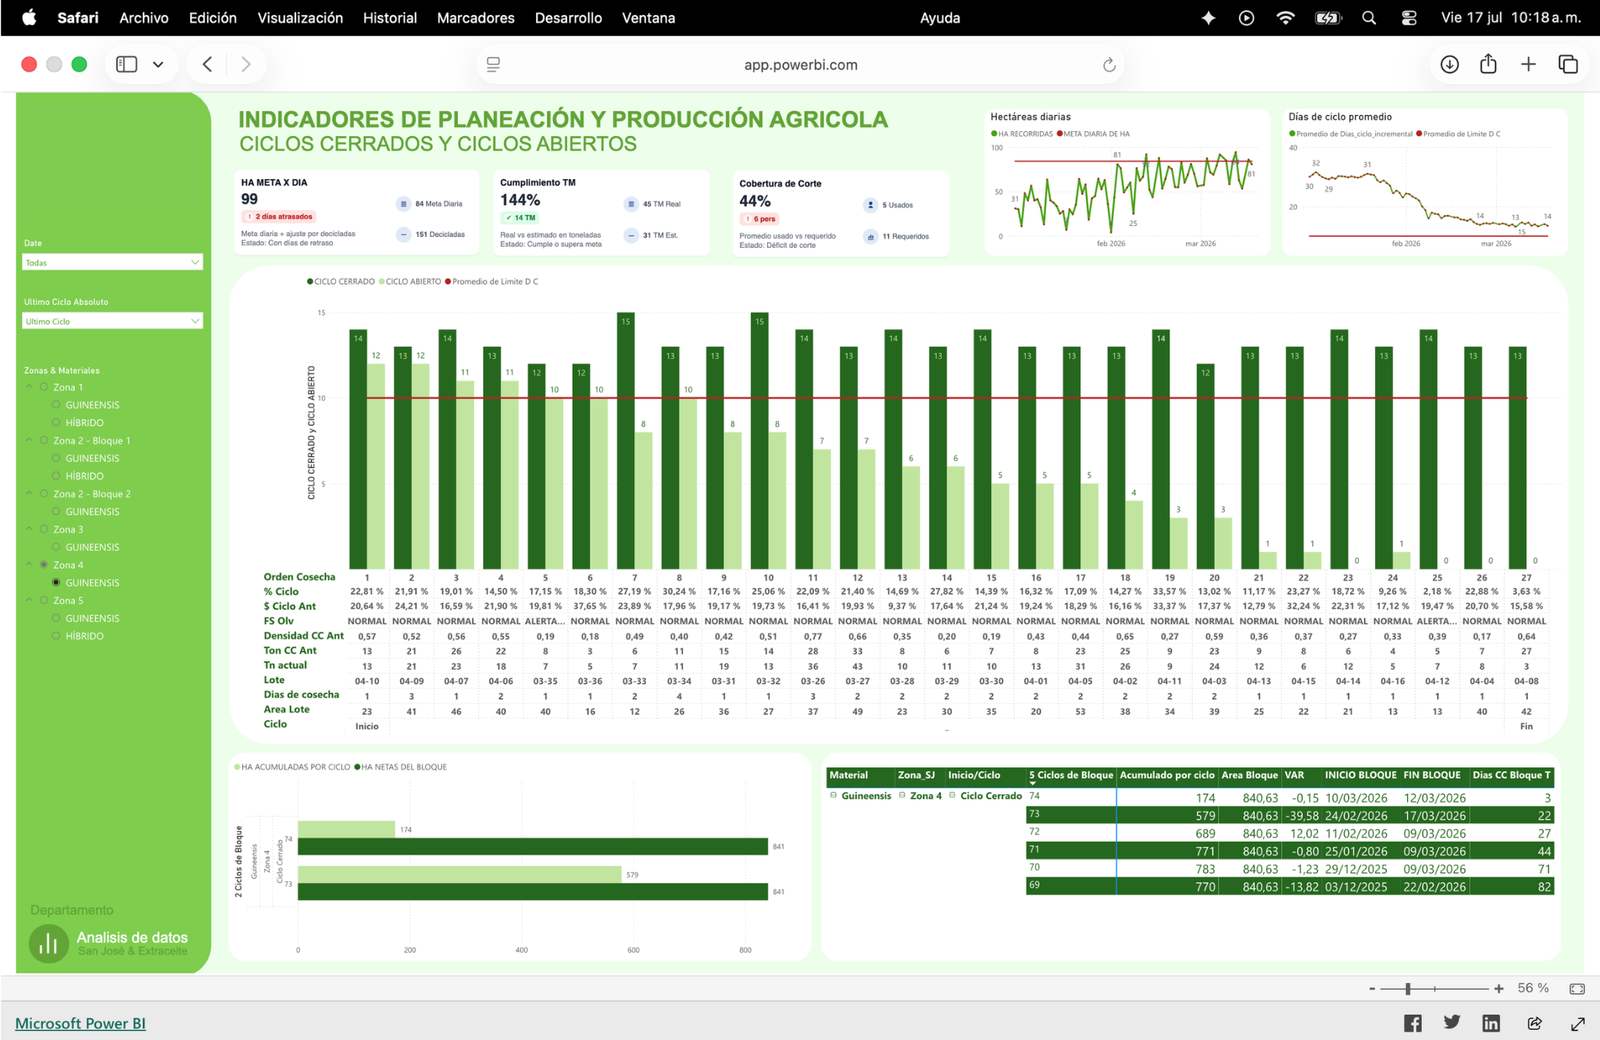1600x1040 pixels.
Task: Select GUINEENSIS under Zona 2 - Bloque 1
Action: [x=56, y=458]
